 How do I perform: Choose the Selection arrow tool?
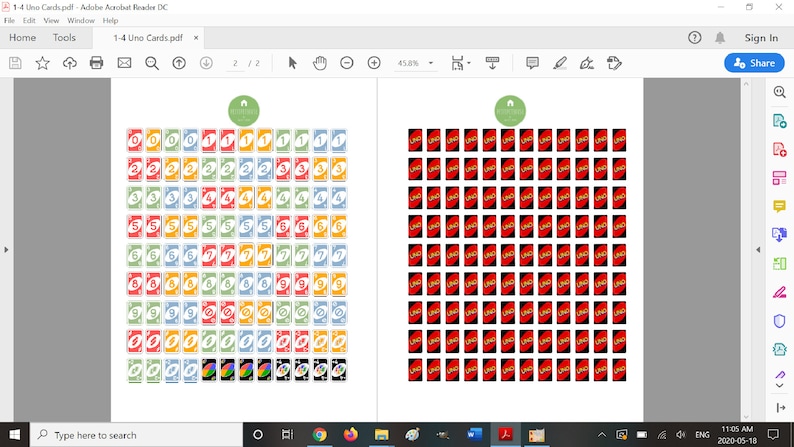point(292,63)
